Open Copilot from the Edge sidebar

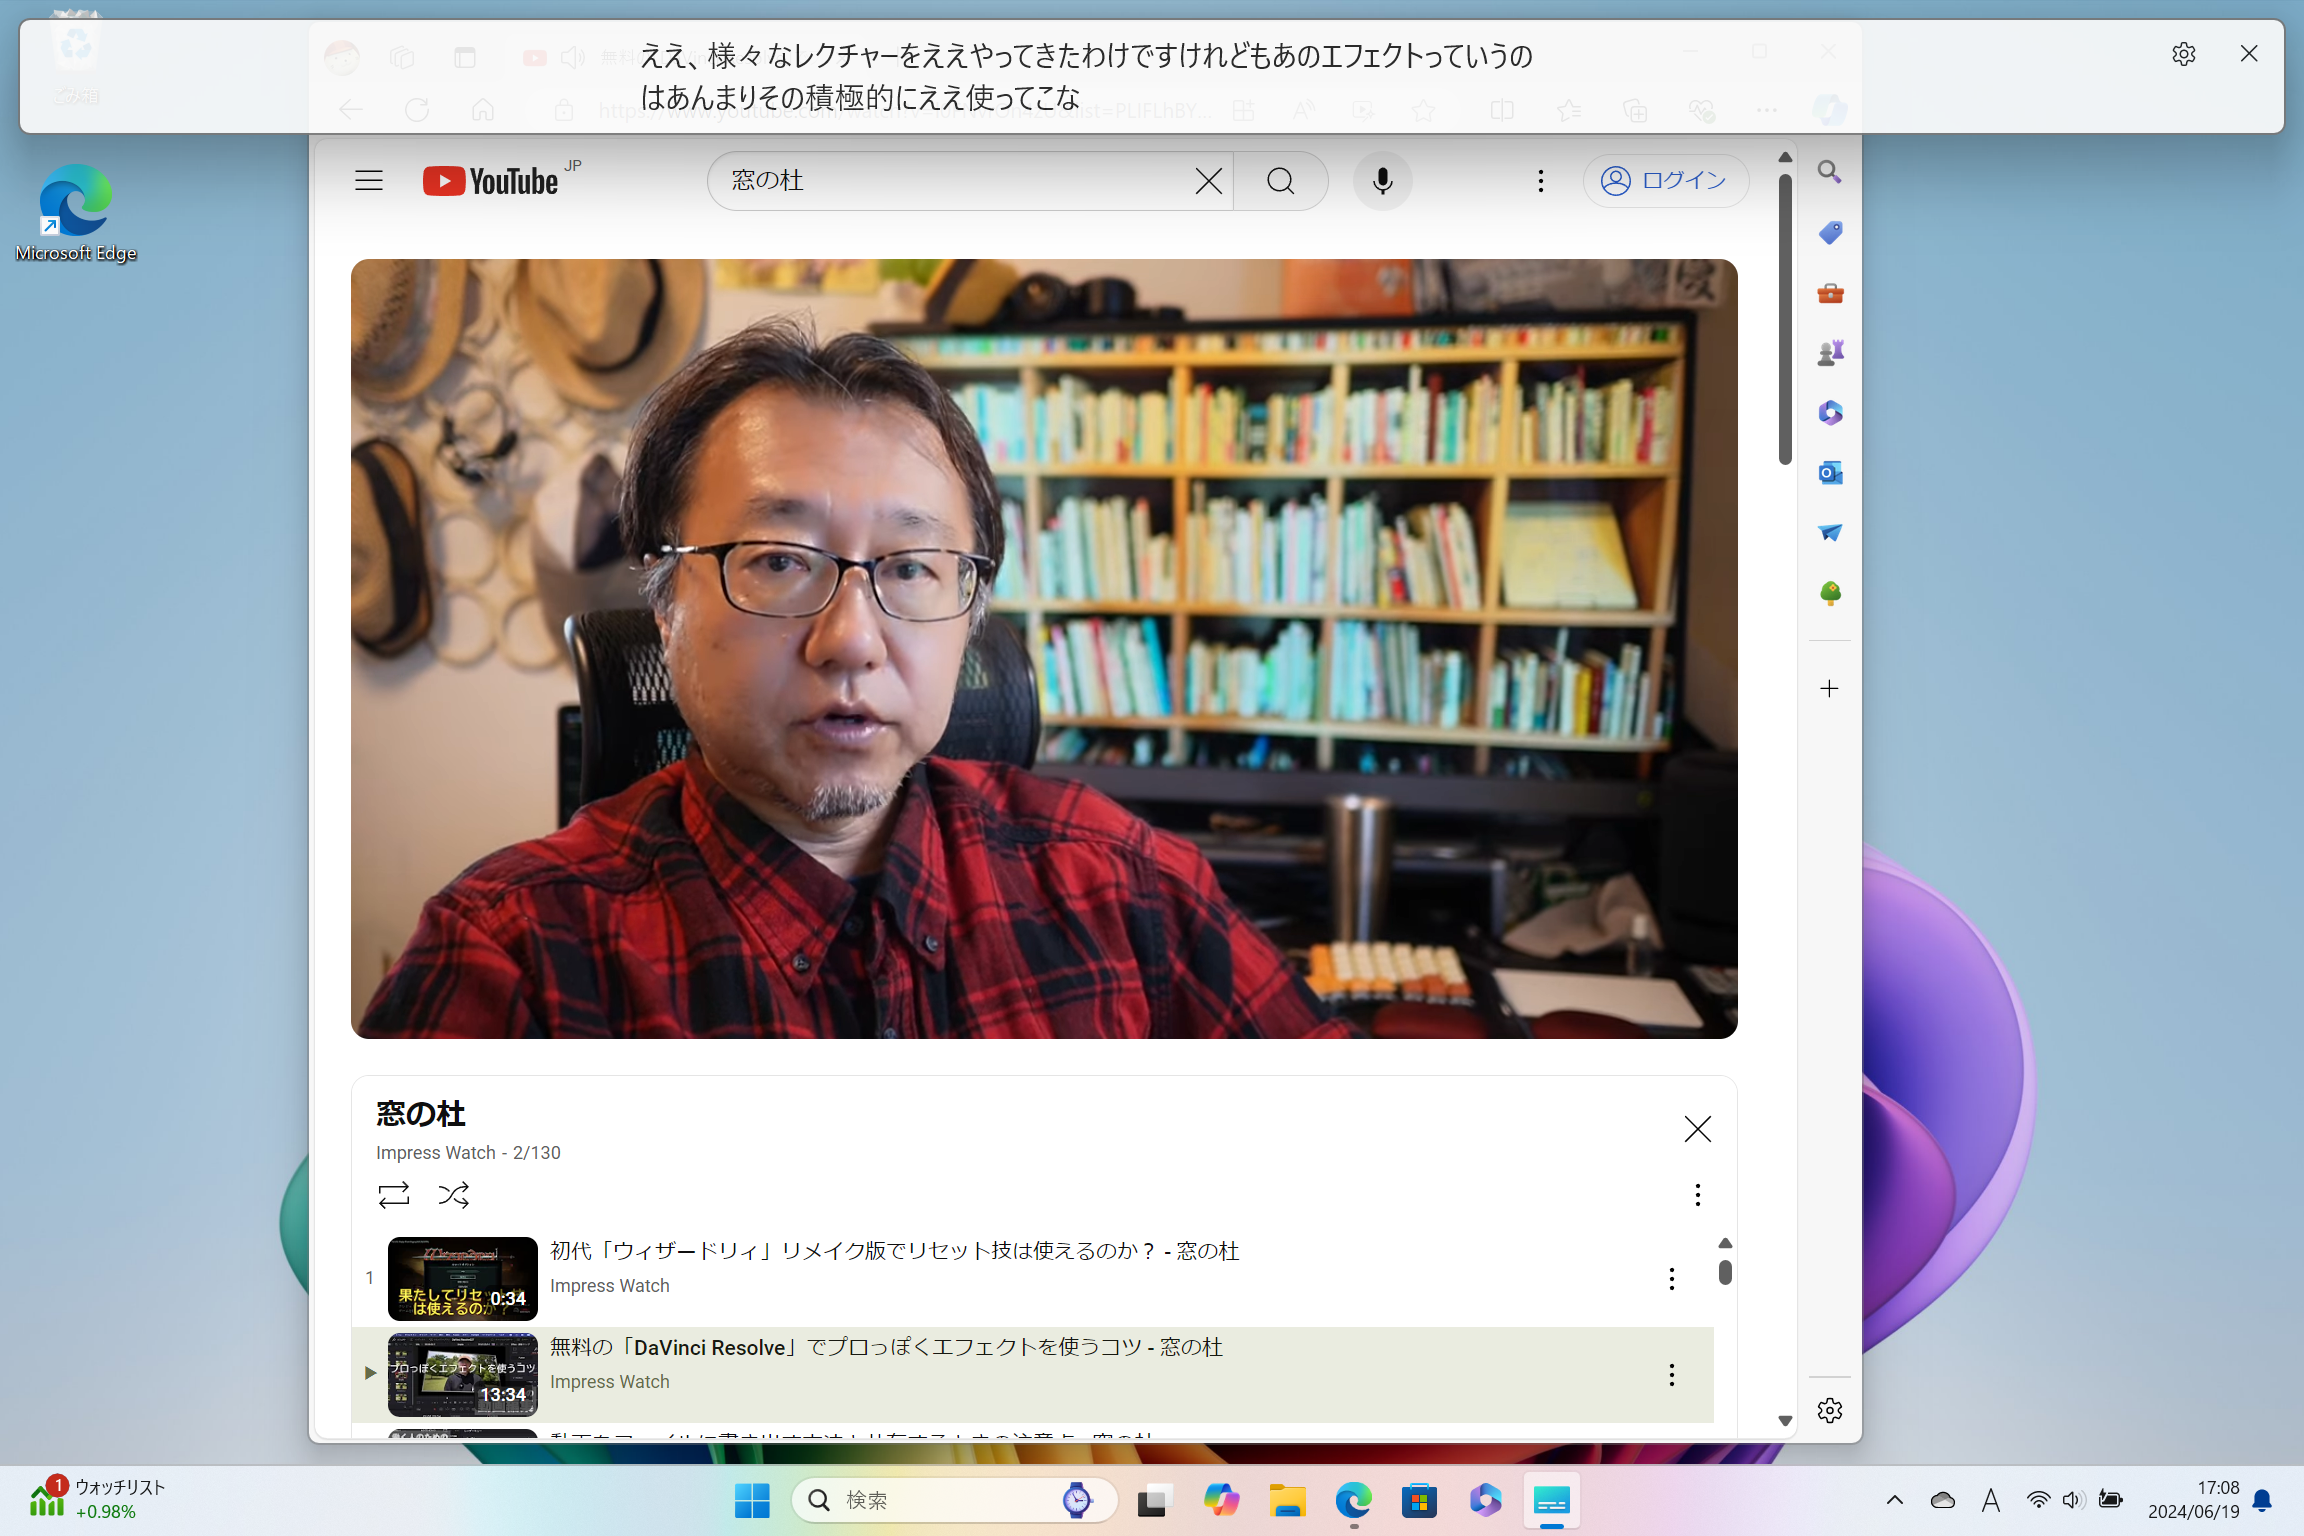[1828, 110]
